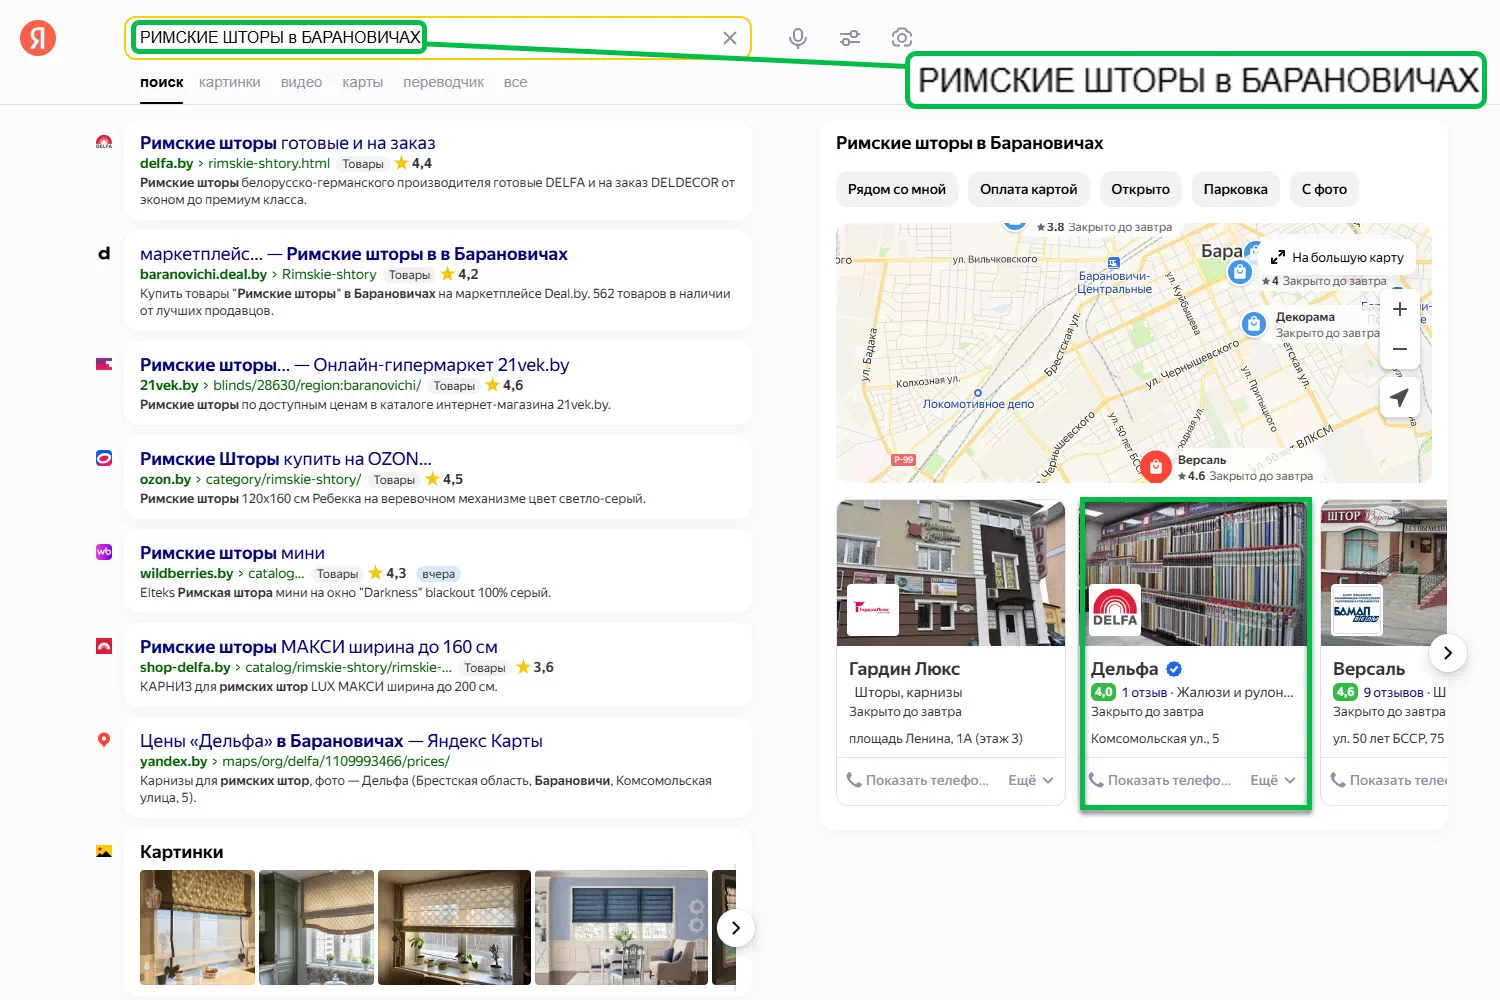The width and height of the screenshot is (1500, 1000).
Task: Expand map via 'На большую карту'
Action: tap(1337, 257)
